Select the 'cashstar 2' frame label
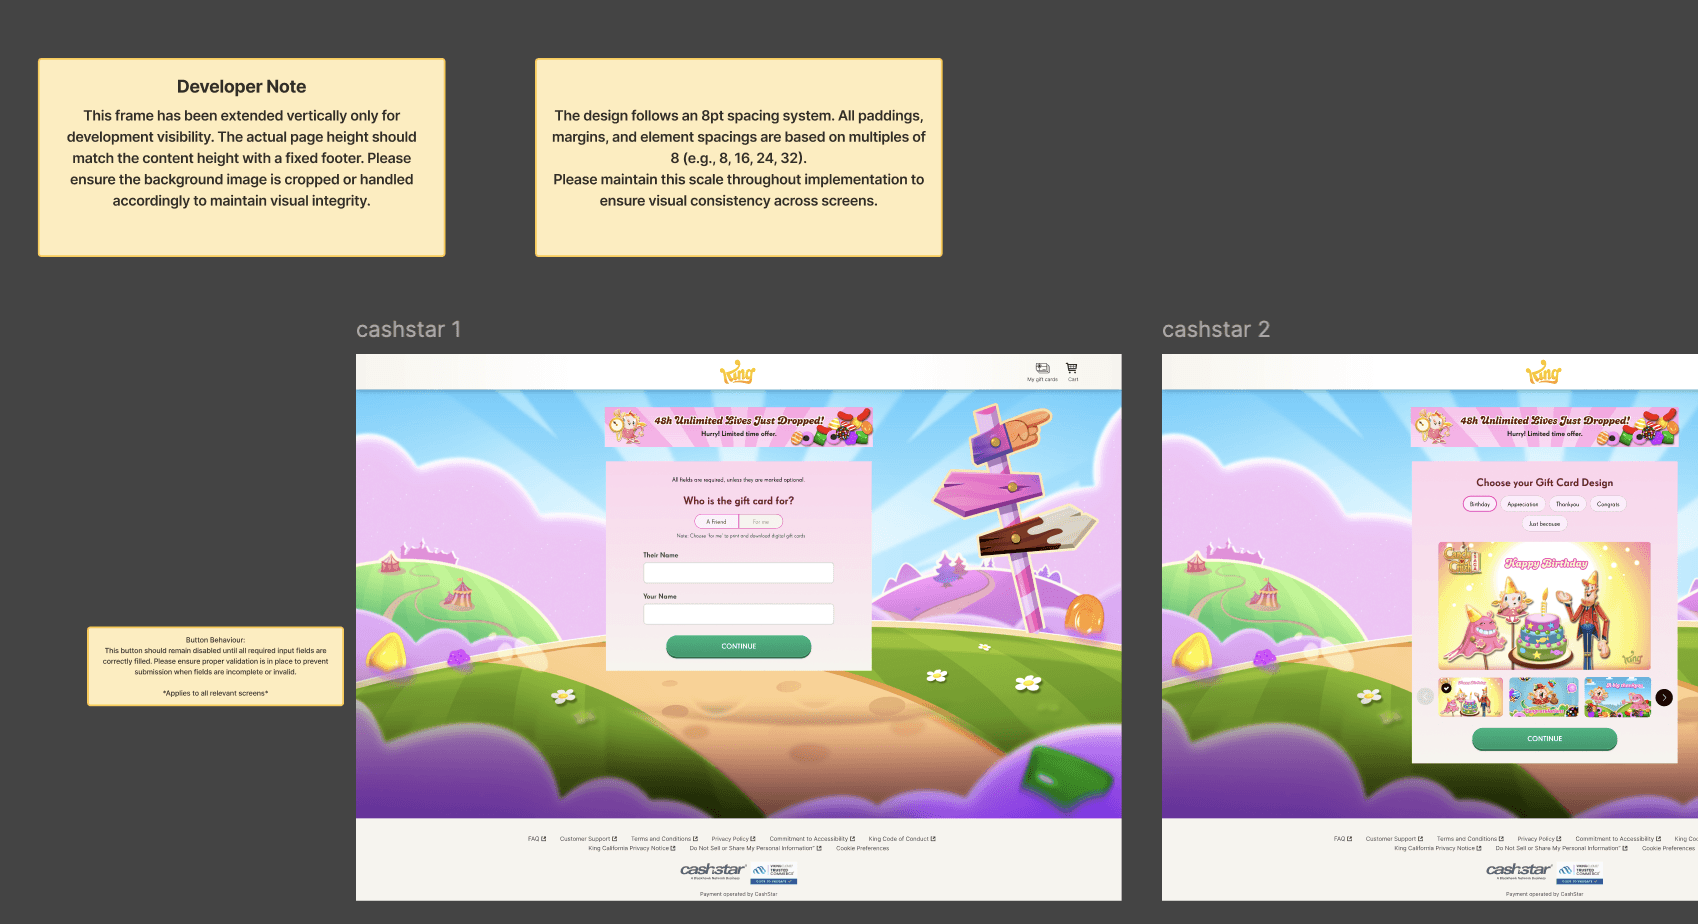This screenshot has height=924, width=1698. pyautogui.click(x=1215, y=329)
